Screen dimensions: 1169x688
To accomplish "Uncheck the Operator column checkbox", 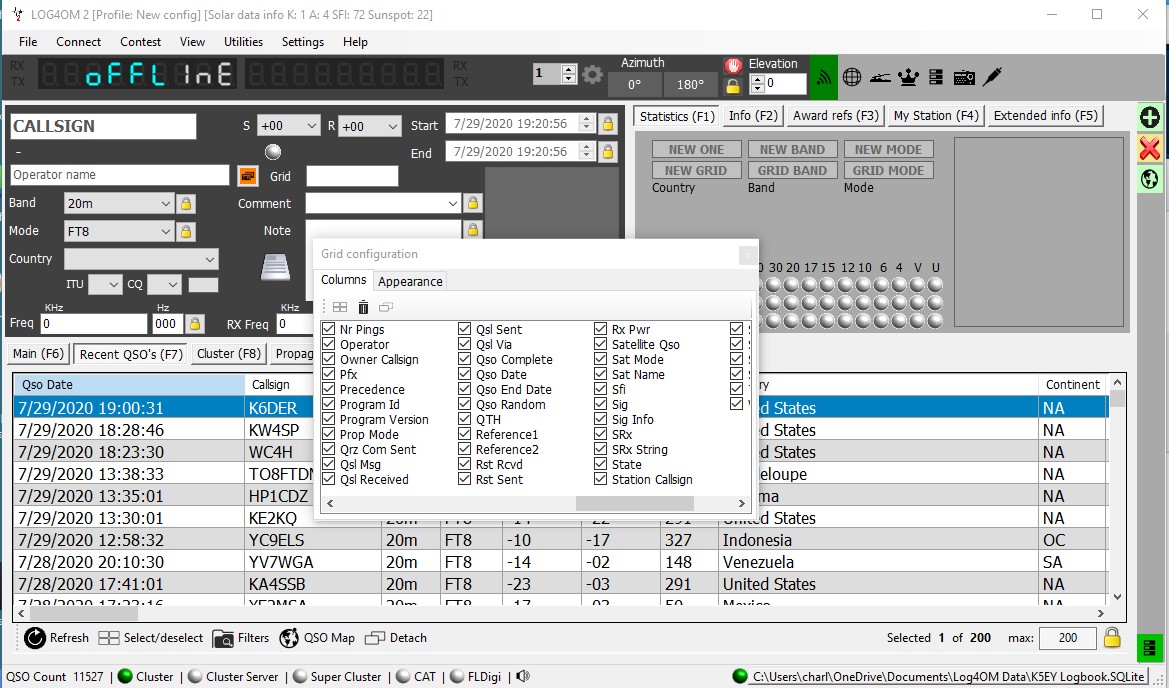I will point(329,344).
